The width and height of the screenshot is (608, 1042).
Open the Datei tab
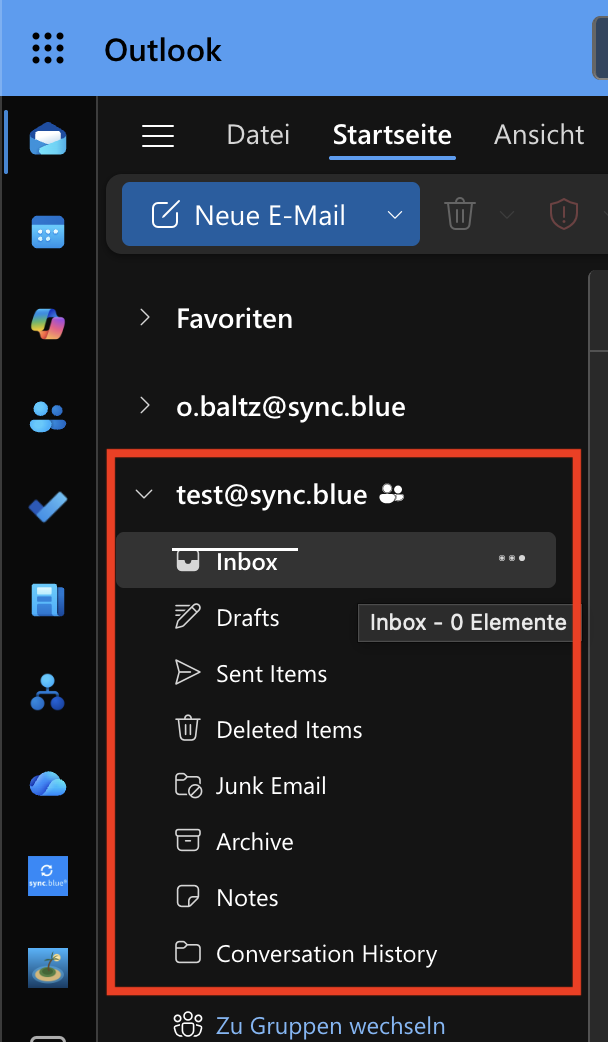click(258, 135)
